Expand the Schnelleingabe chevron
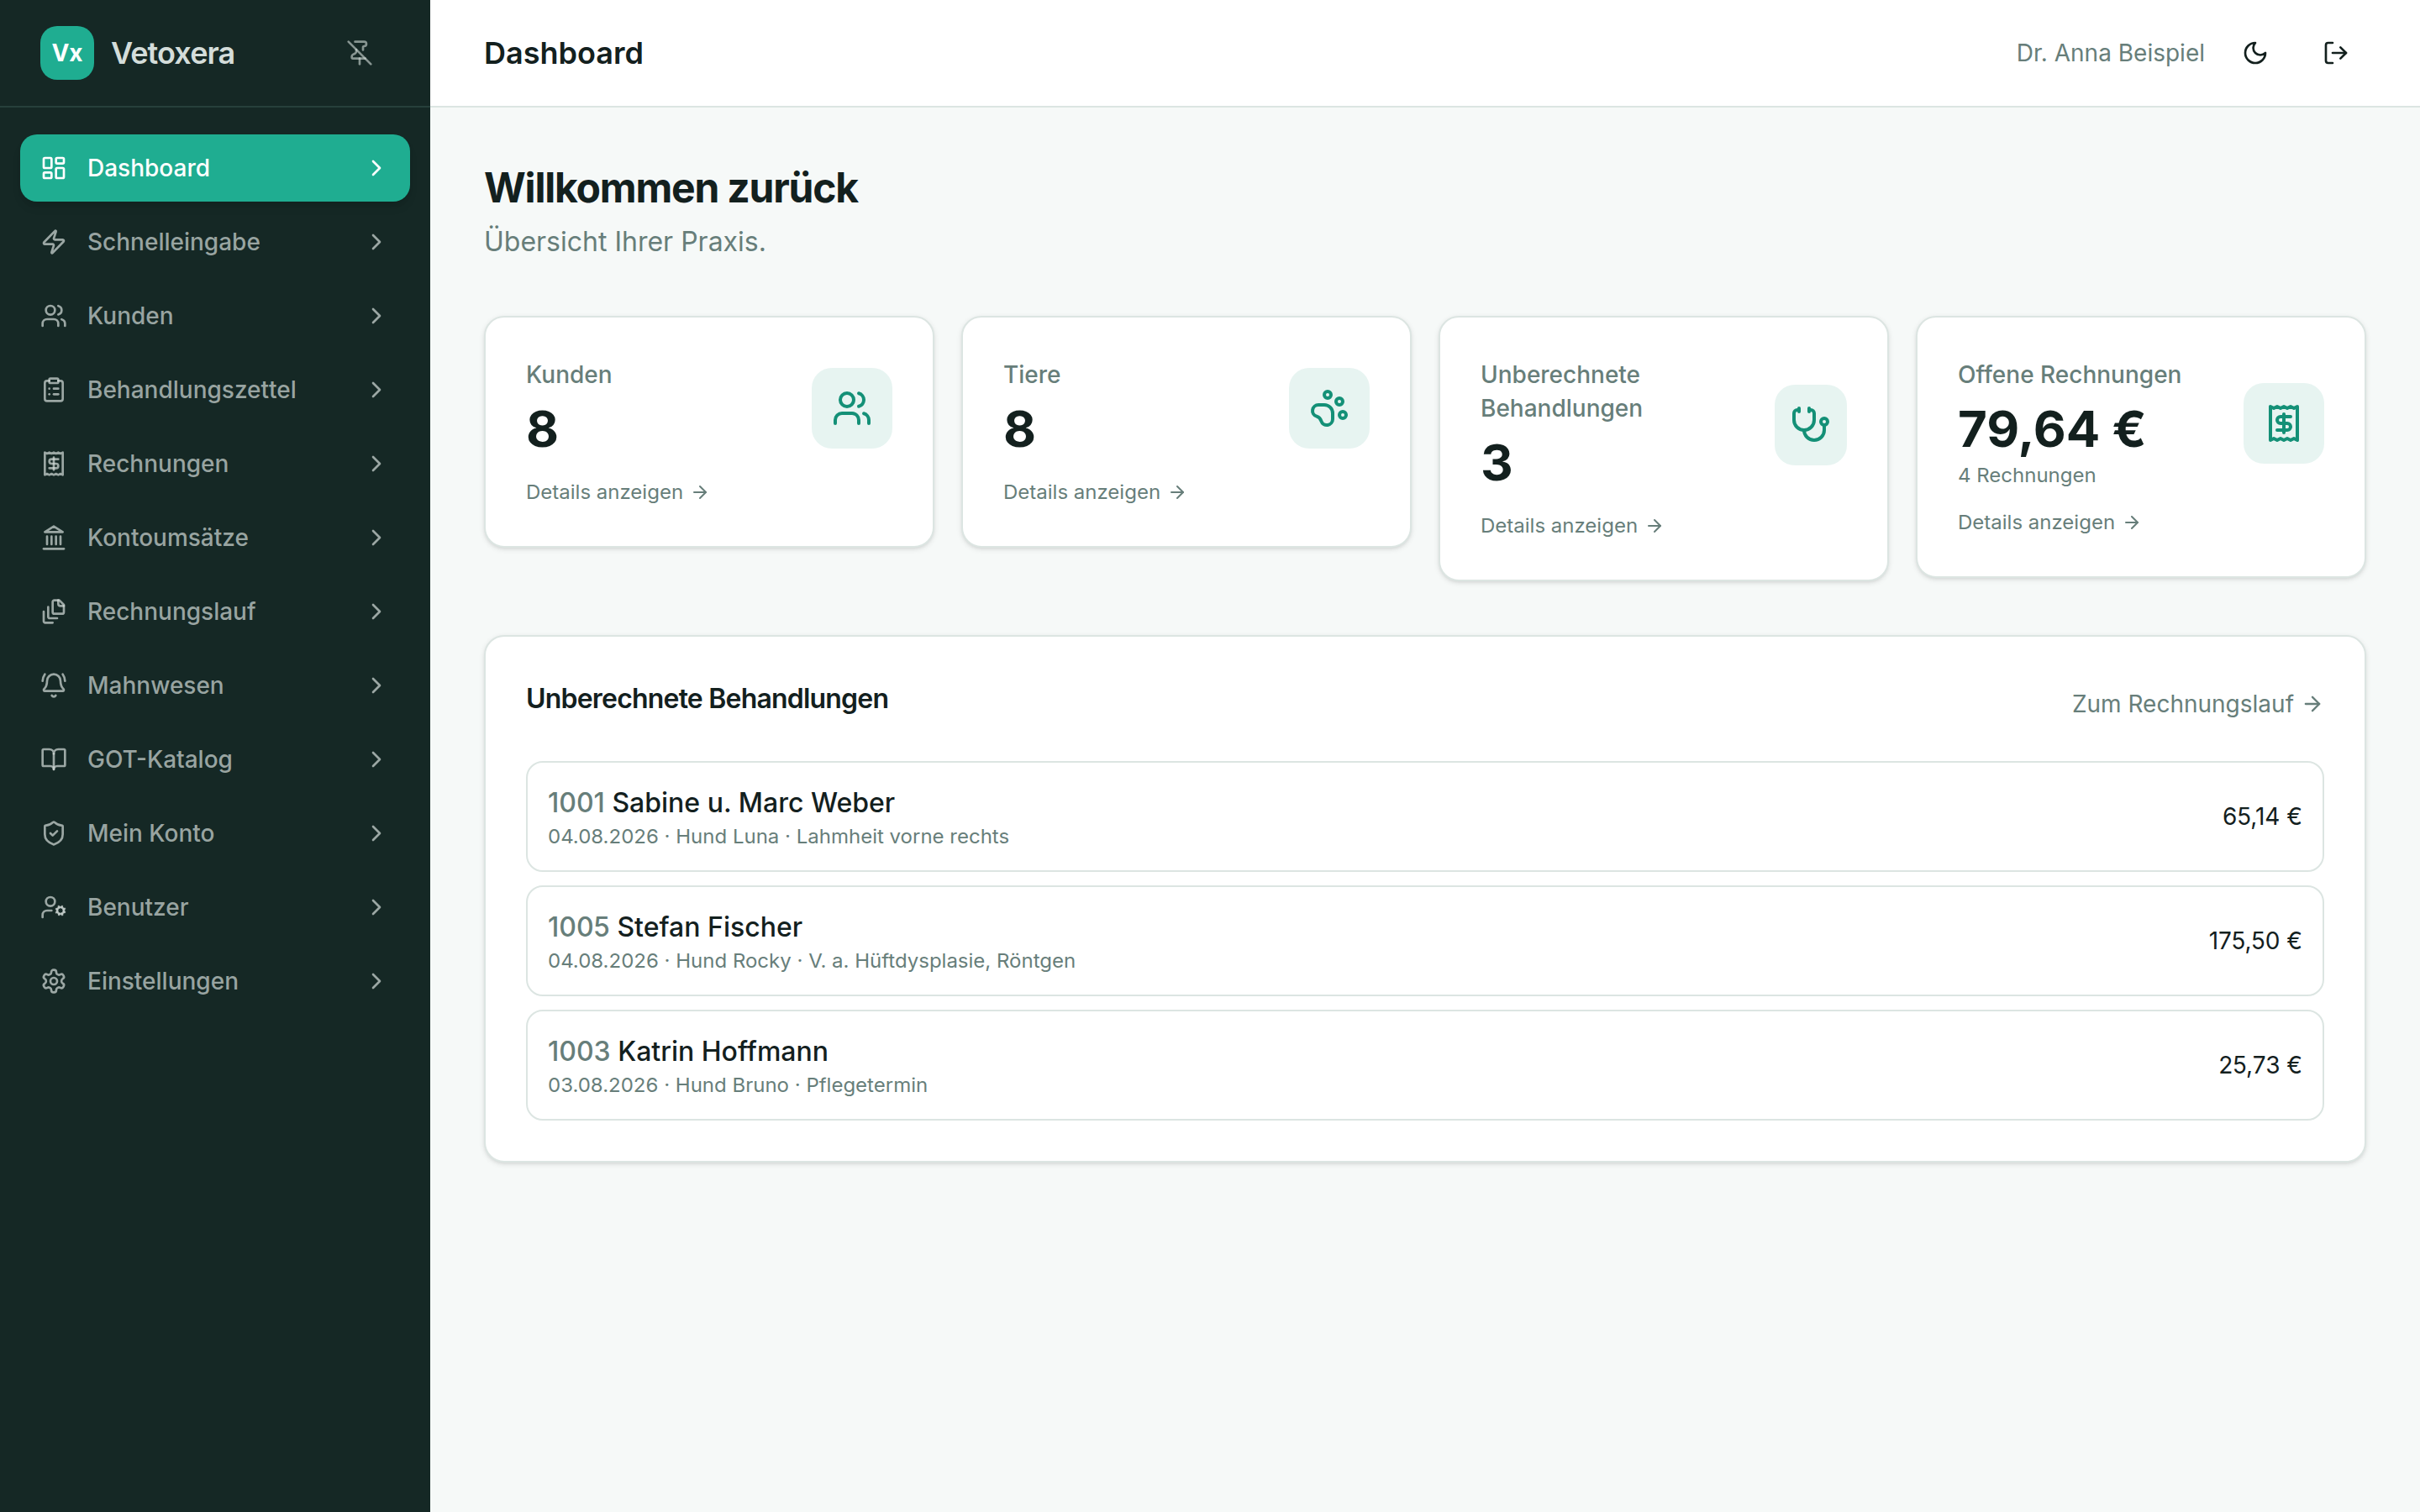The height and width of the screenshot is (1512, 2420). pyautogui.click(x=376, y=242)
